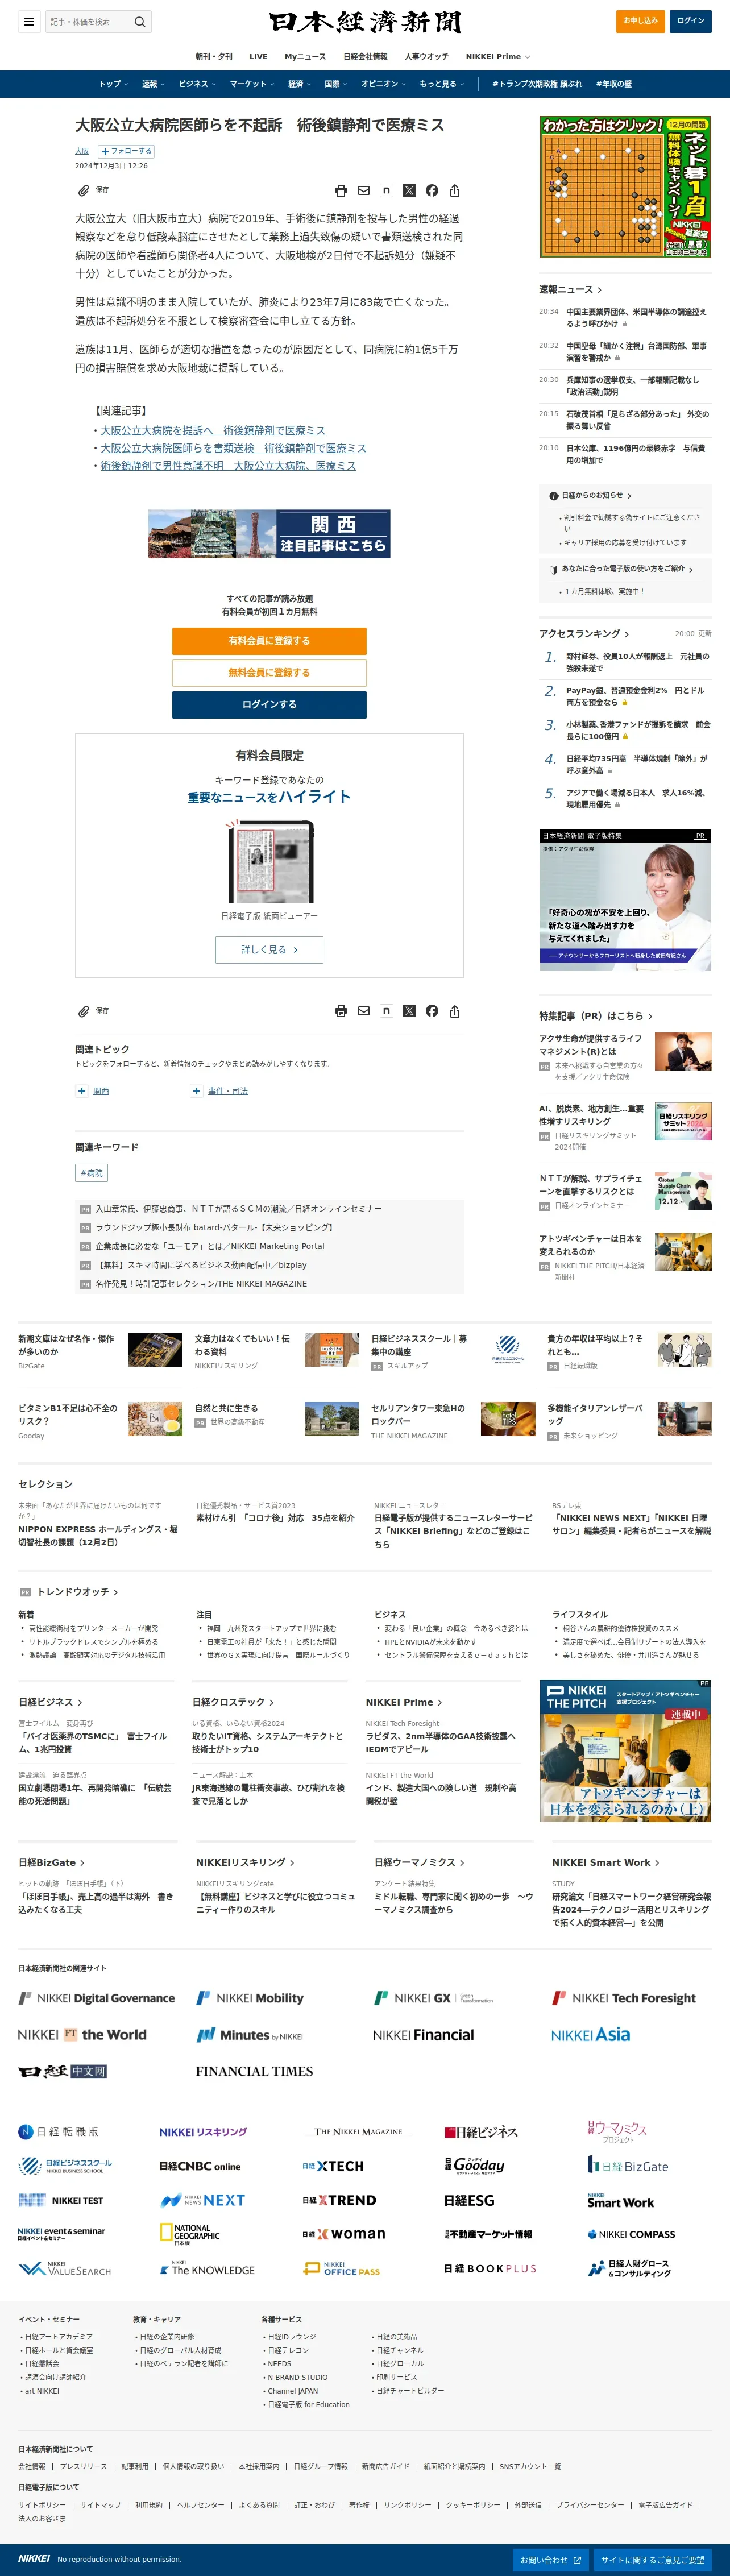Click the print icon under the headline
This screenshot has height=2576, width=730.
click(341, 190)
